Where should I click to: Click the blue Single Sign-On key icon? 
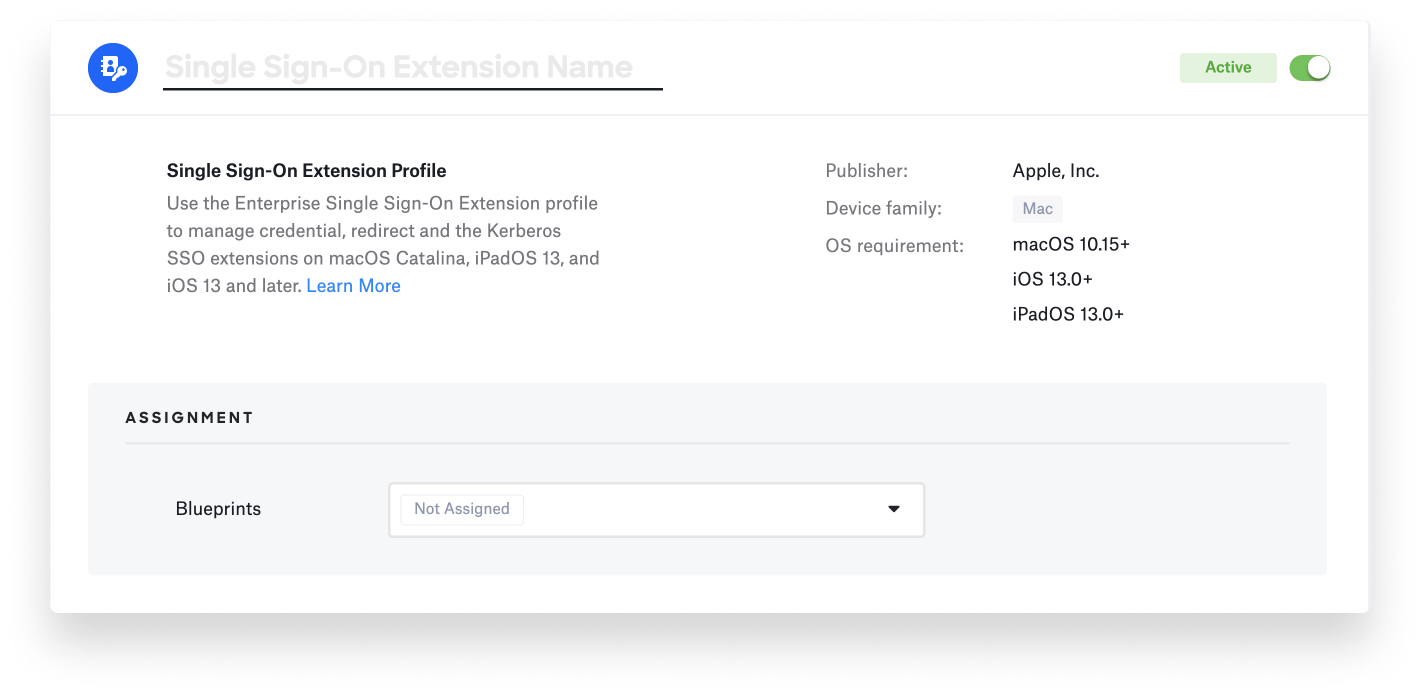click(112, 68)
